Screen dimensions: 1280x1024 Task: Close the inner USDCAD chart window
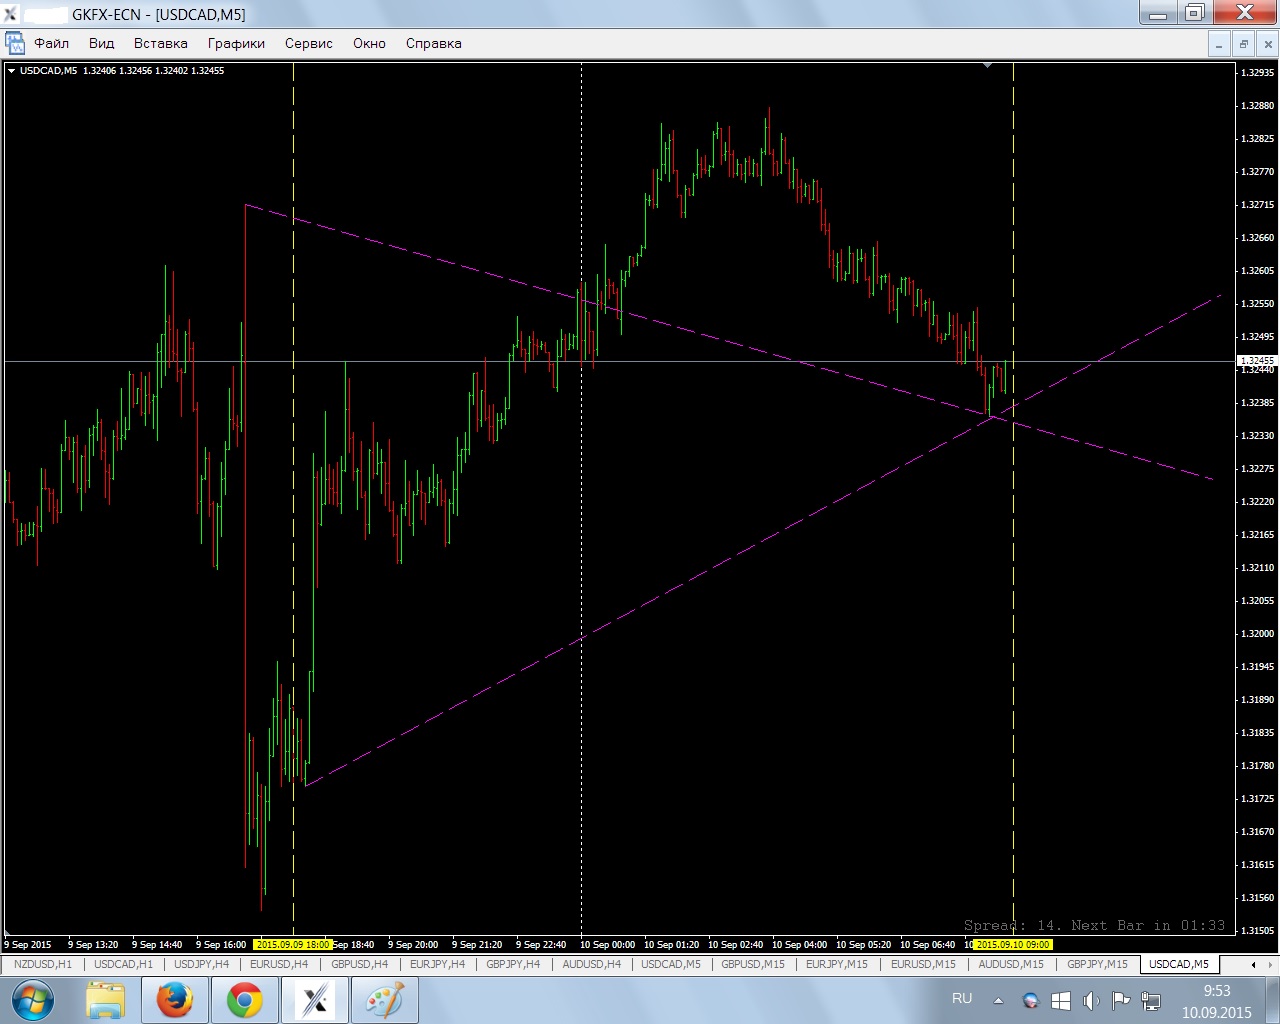(x=1267, y=44)
